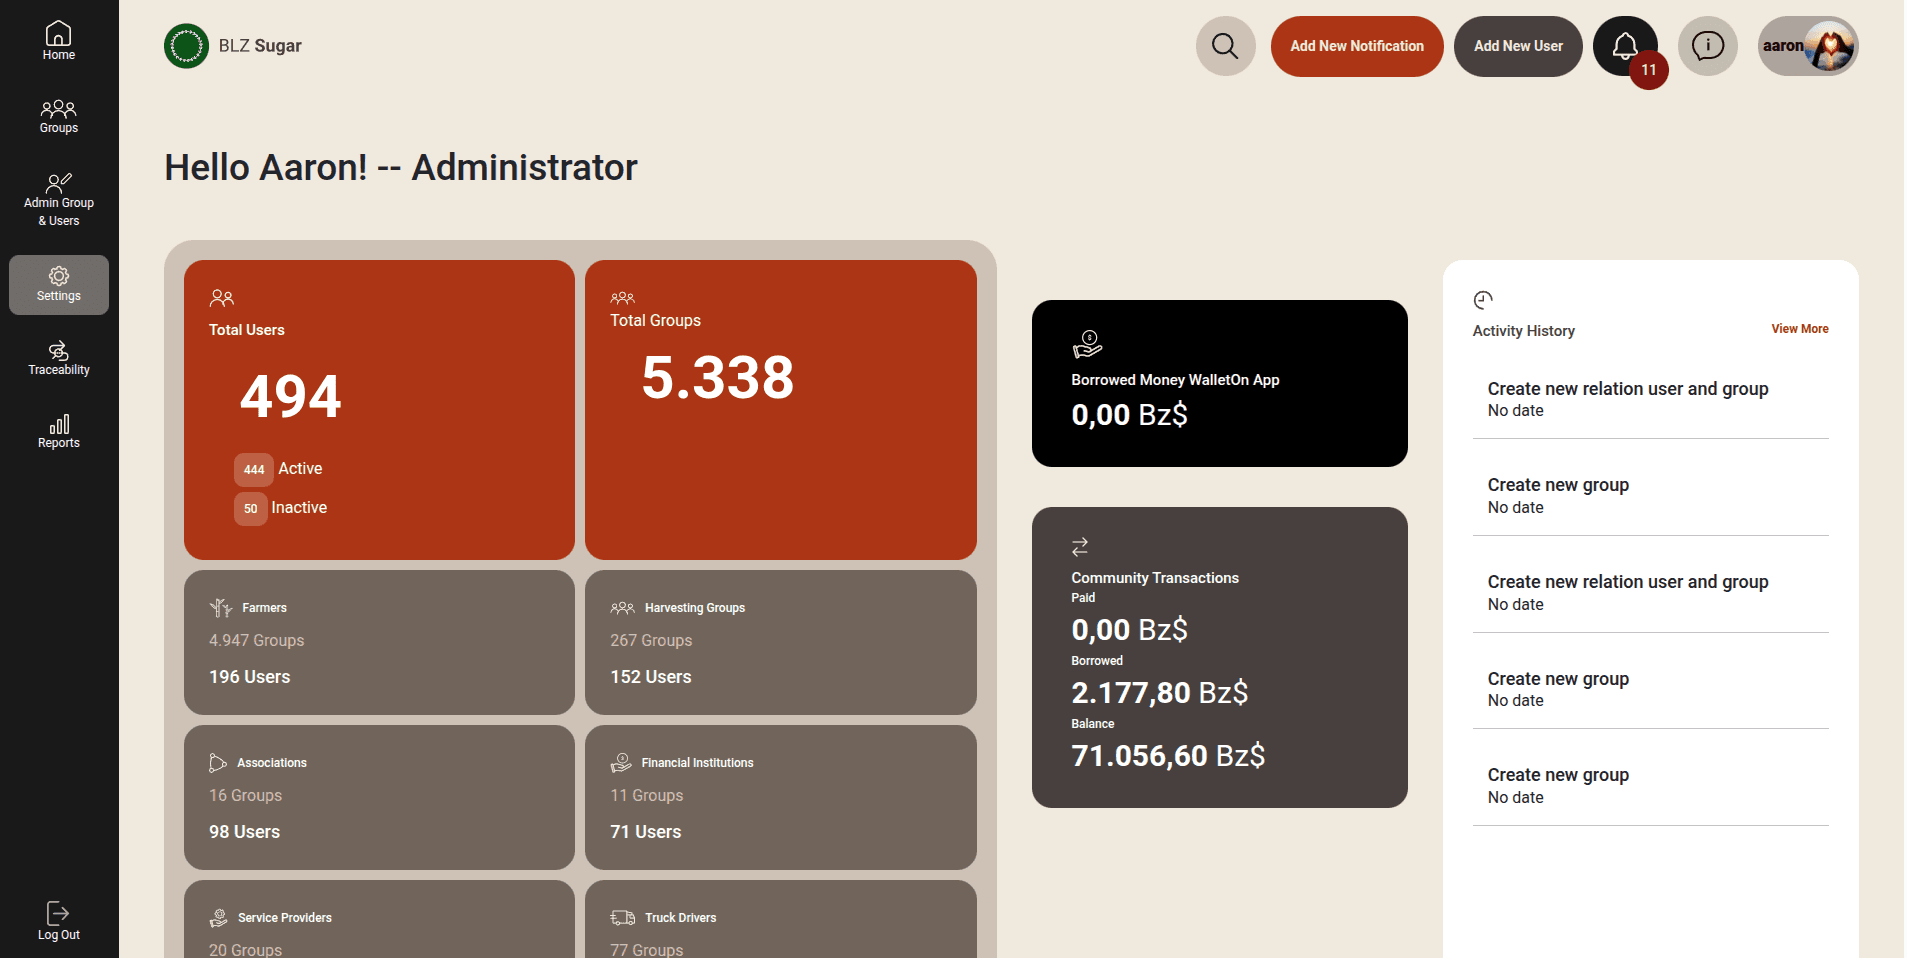
Task: Click '267 Groups' in Harvesting Groups card
Action: click(651, 641)
